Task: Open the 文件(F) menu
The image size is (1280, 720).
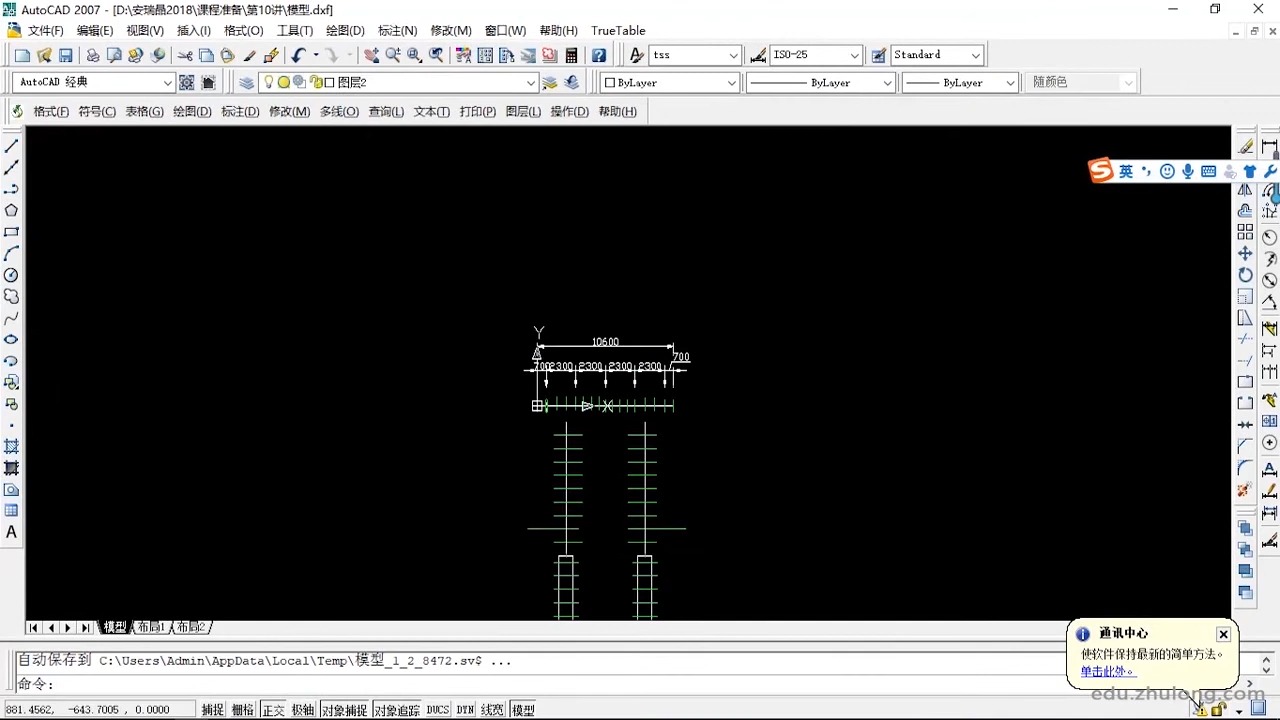Action: [46, 31]
